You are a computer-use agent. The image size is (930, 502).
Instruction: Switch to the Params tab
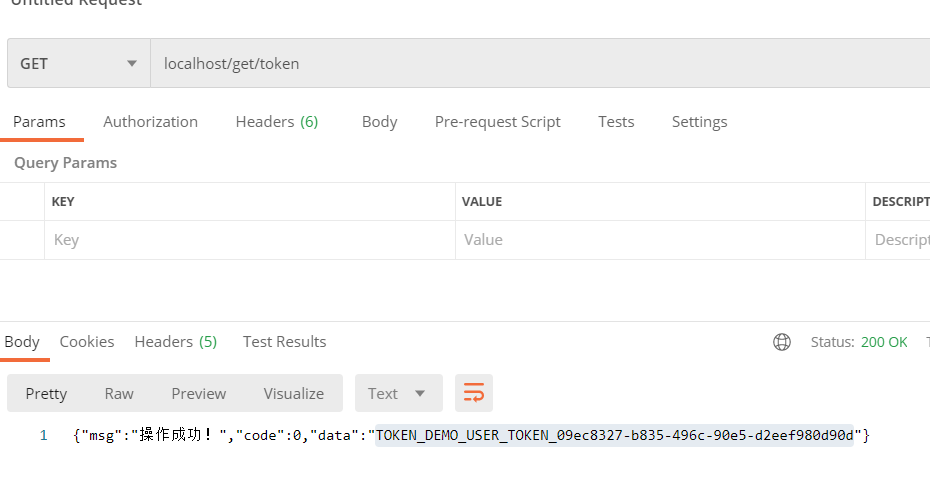pyautogui.click(x=39, y=122)
